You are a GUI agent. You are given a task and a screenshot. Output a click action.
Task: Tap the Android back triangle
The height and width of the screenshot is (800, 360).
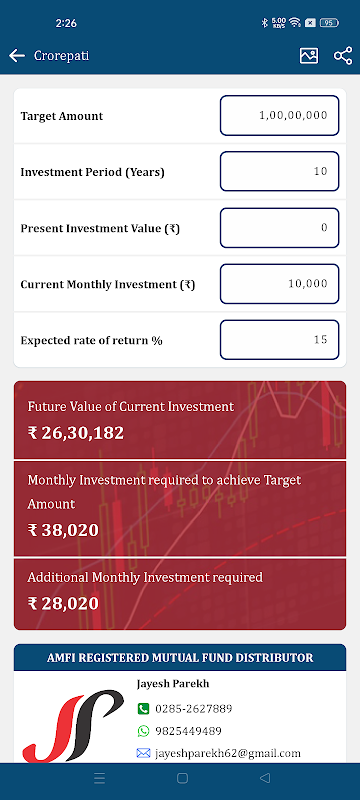[264, 778]
